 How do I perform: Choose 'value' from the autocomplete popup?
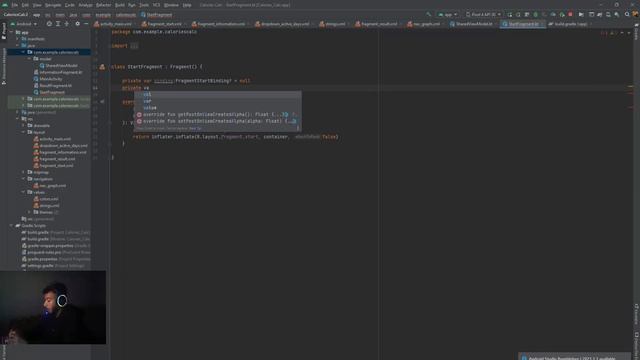[x=218, y=108]
